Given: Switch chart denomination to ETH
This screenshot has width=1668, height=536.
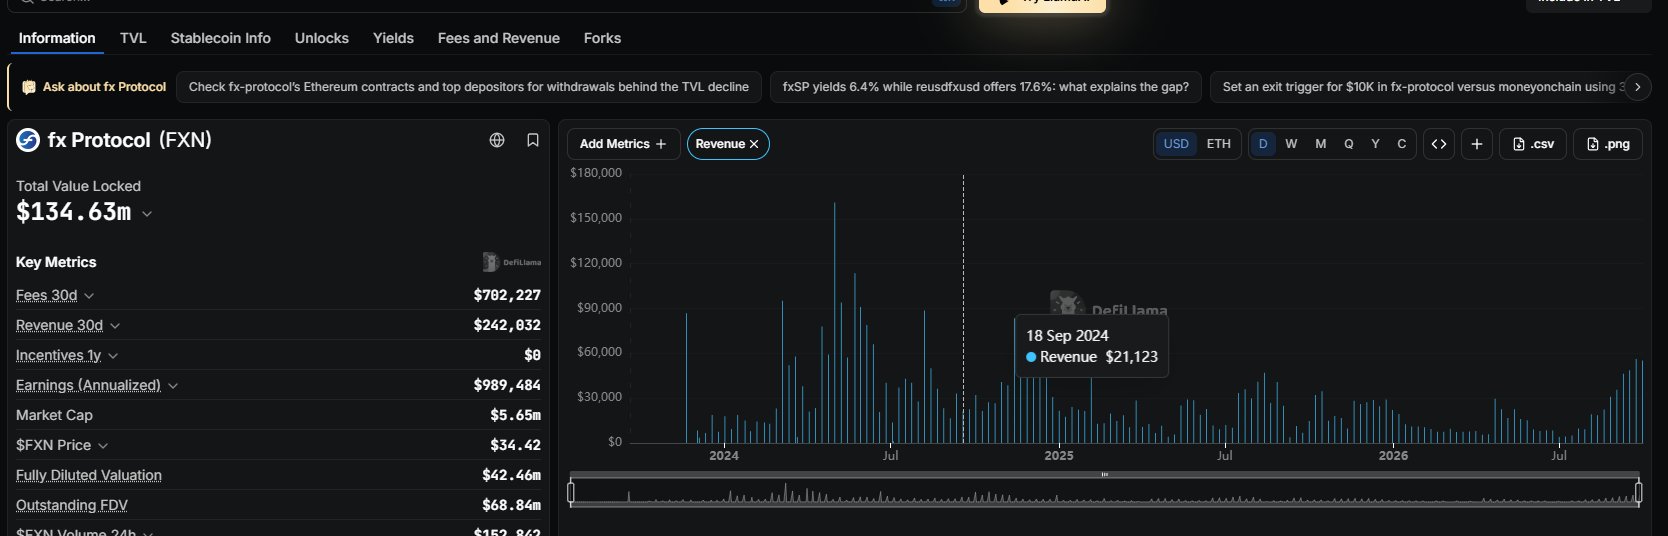Looking at the screenshot, I should pos(1219,144).
